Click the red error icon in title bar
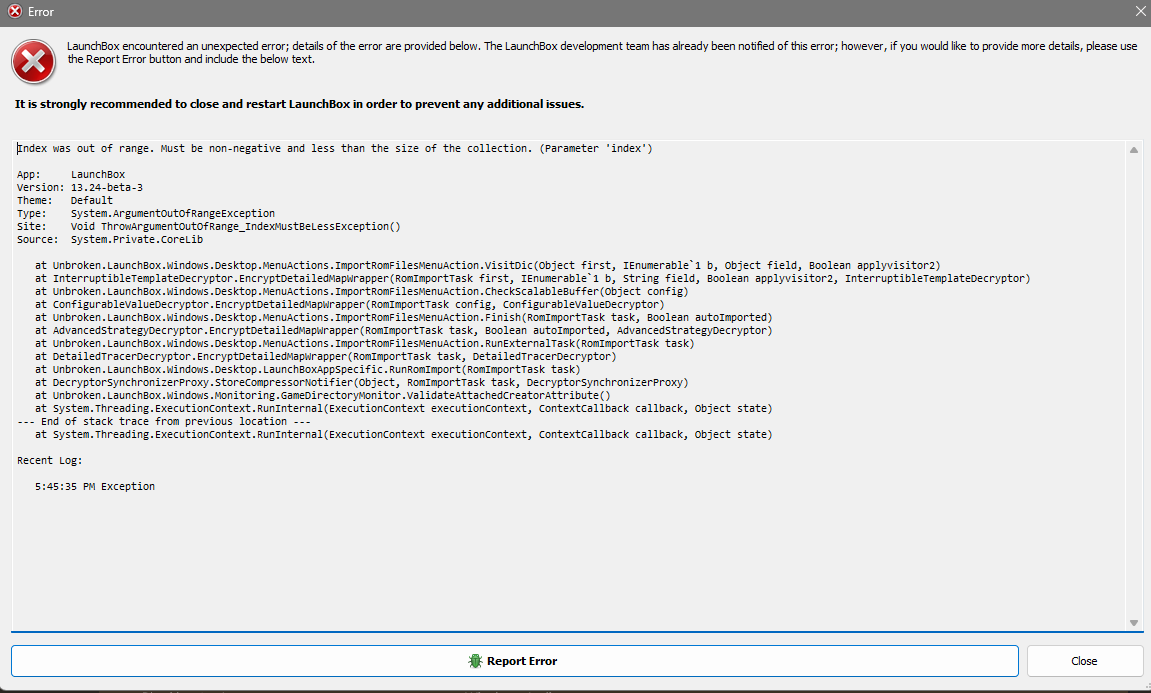 (14, 12)
